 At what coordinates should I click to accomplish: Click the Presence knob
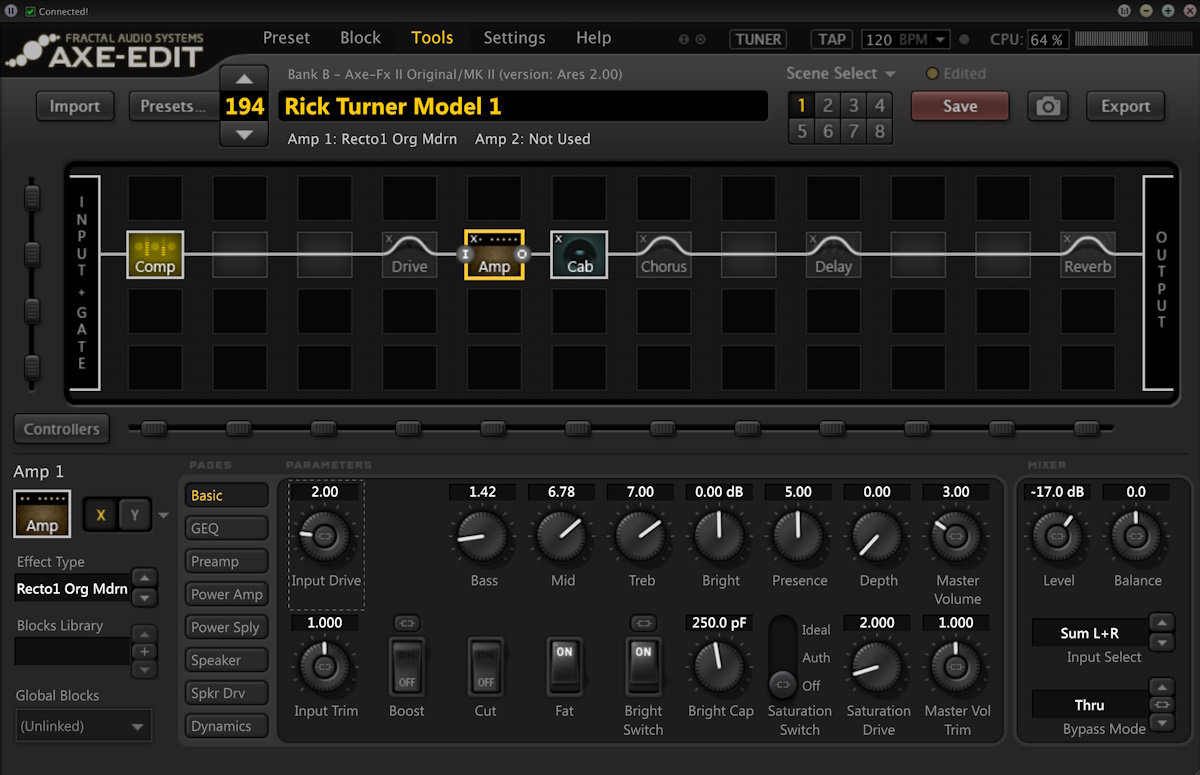pyautogui.click(x=799, y=537)
